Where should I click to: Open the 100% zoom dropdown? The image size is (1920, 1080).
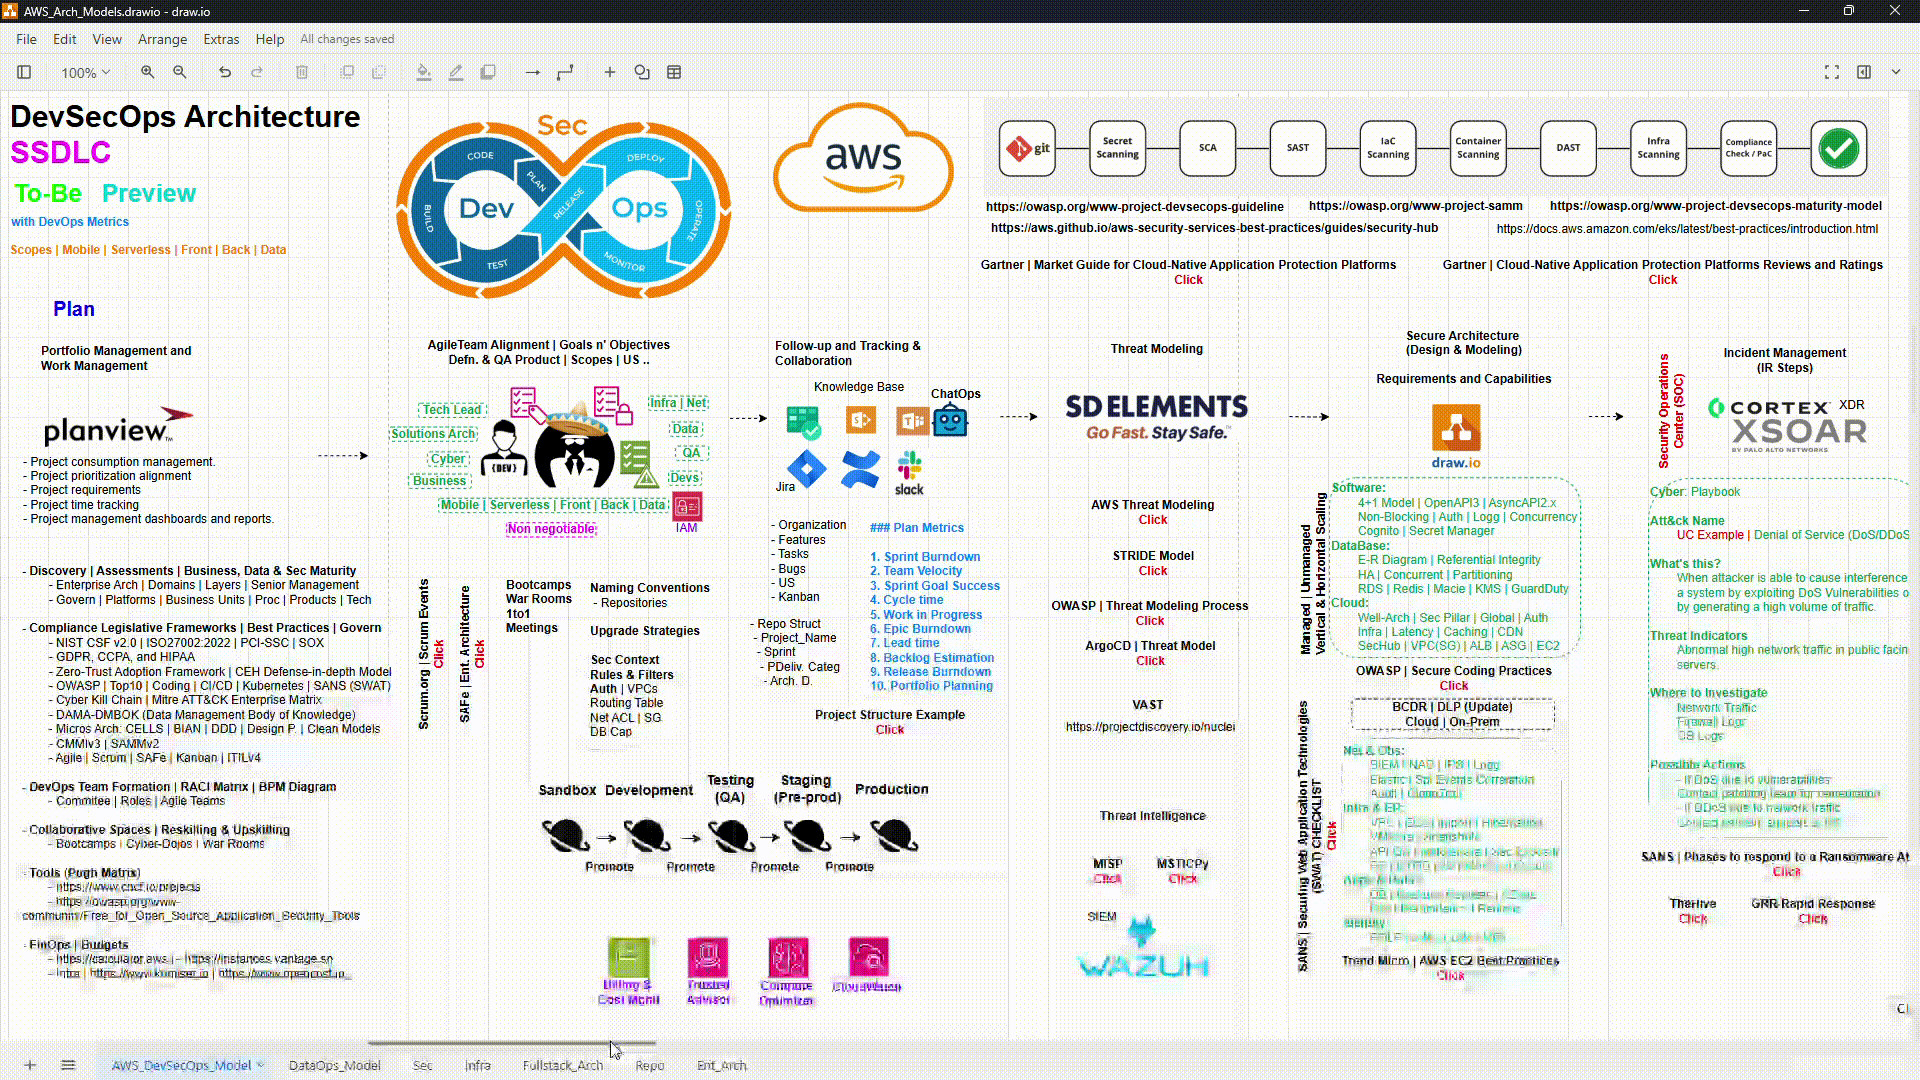point(85,73)
